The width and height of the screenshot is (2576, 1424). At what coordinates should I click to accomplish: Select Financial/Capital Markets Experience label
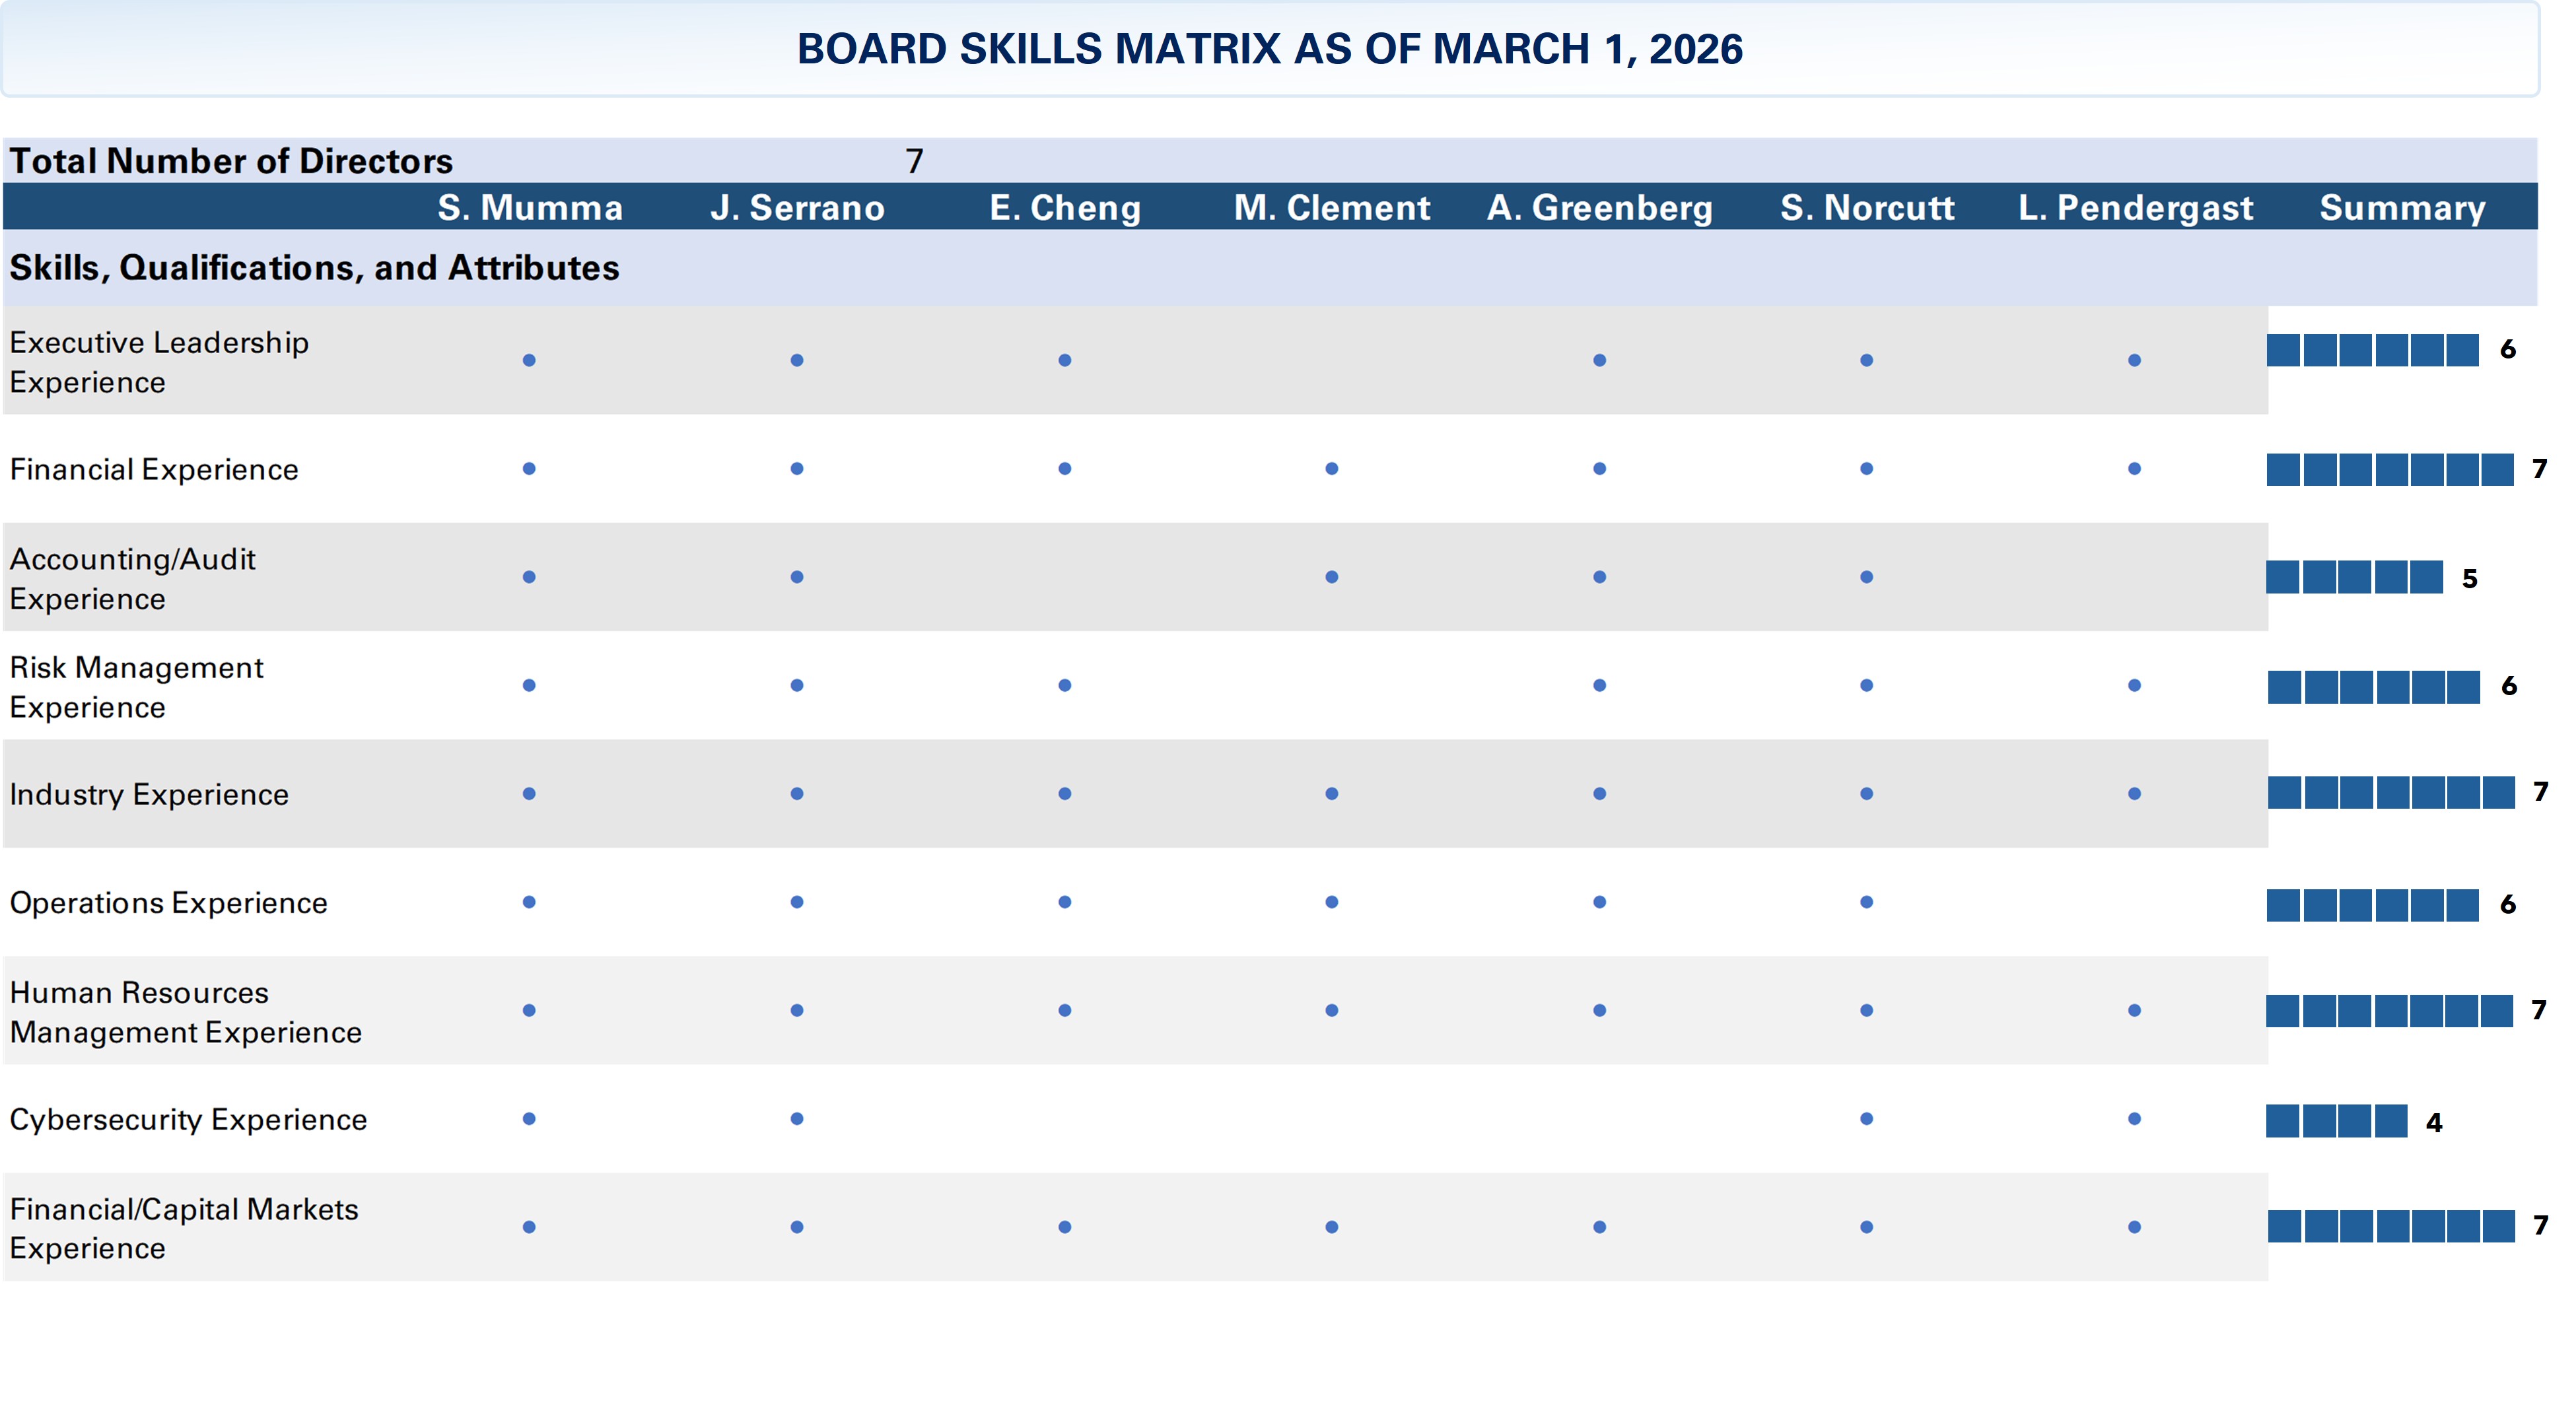pos(184,1228)
